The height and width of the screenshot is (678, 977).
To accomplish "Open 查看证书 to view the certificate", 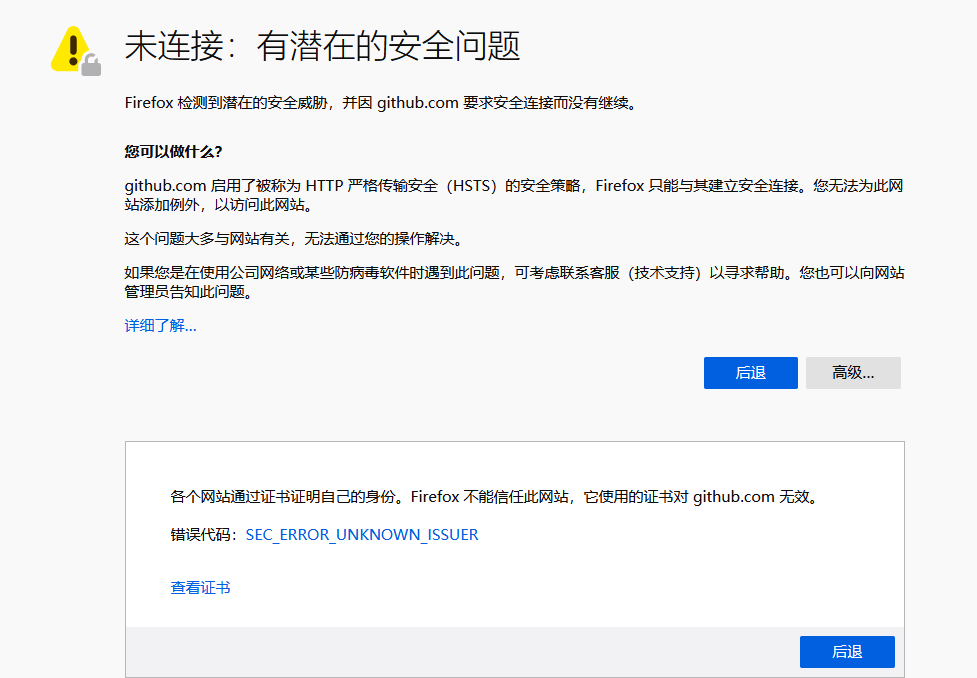I will [x=200, y=587].
